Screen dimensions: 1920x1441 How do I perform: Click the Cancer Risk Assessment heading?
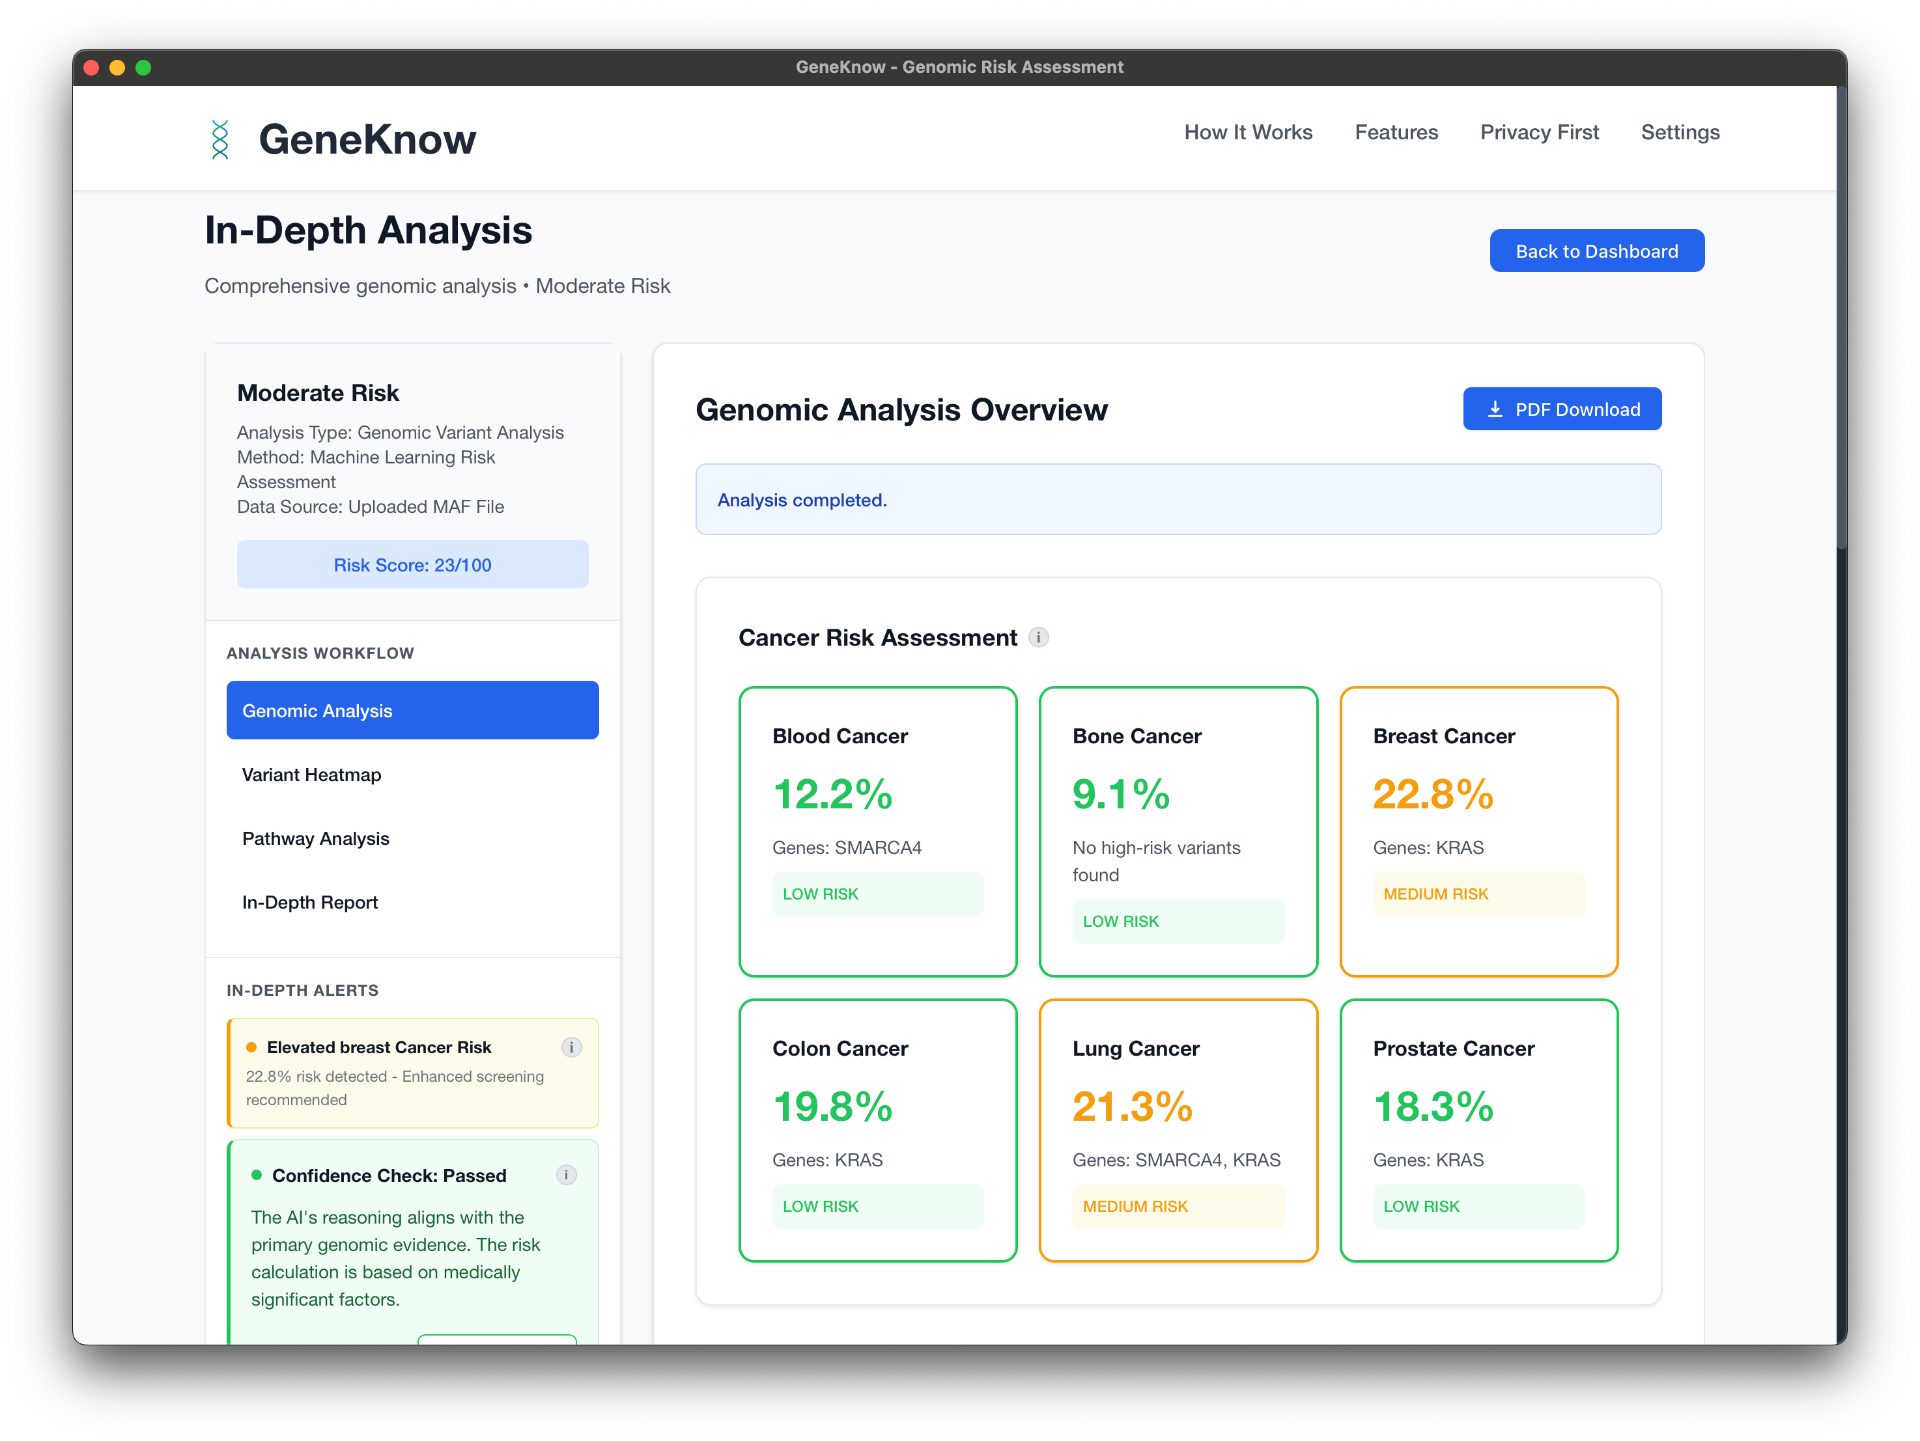pos(877,638)
